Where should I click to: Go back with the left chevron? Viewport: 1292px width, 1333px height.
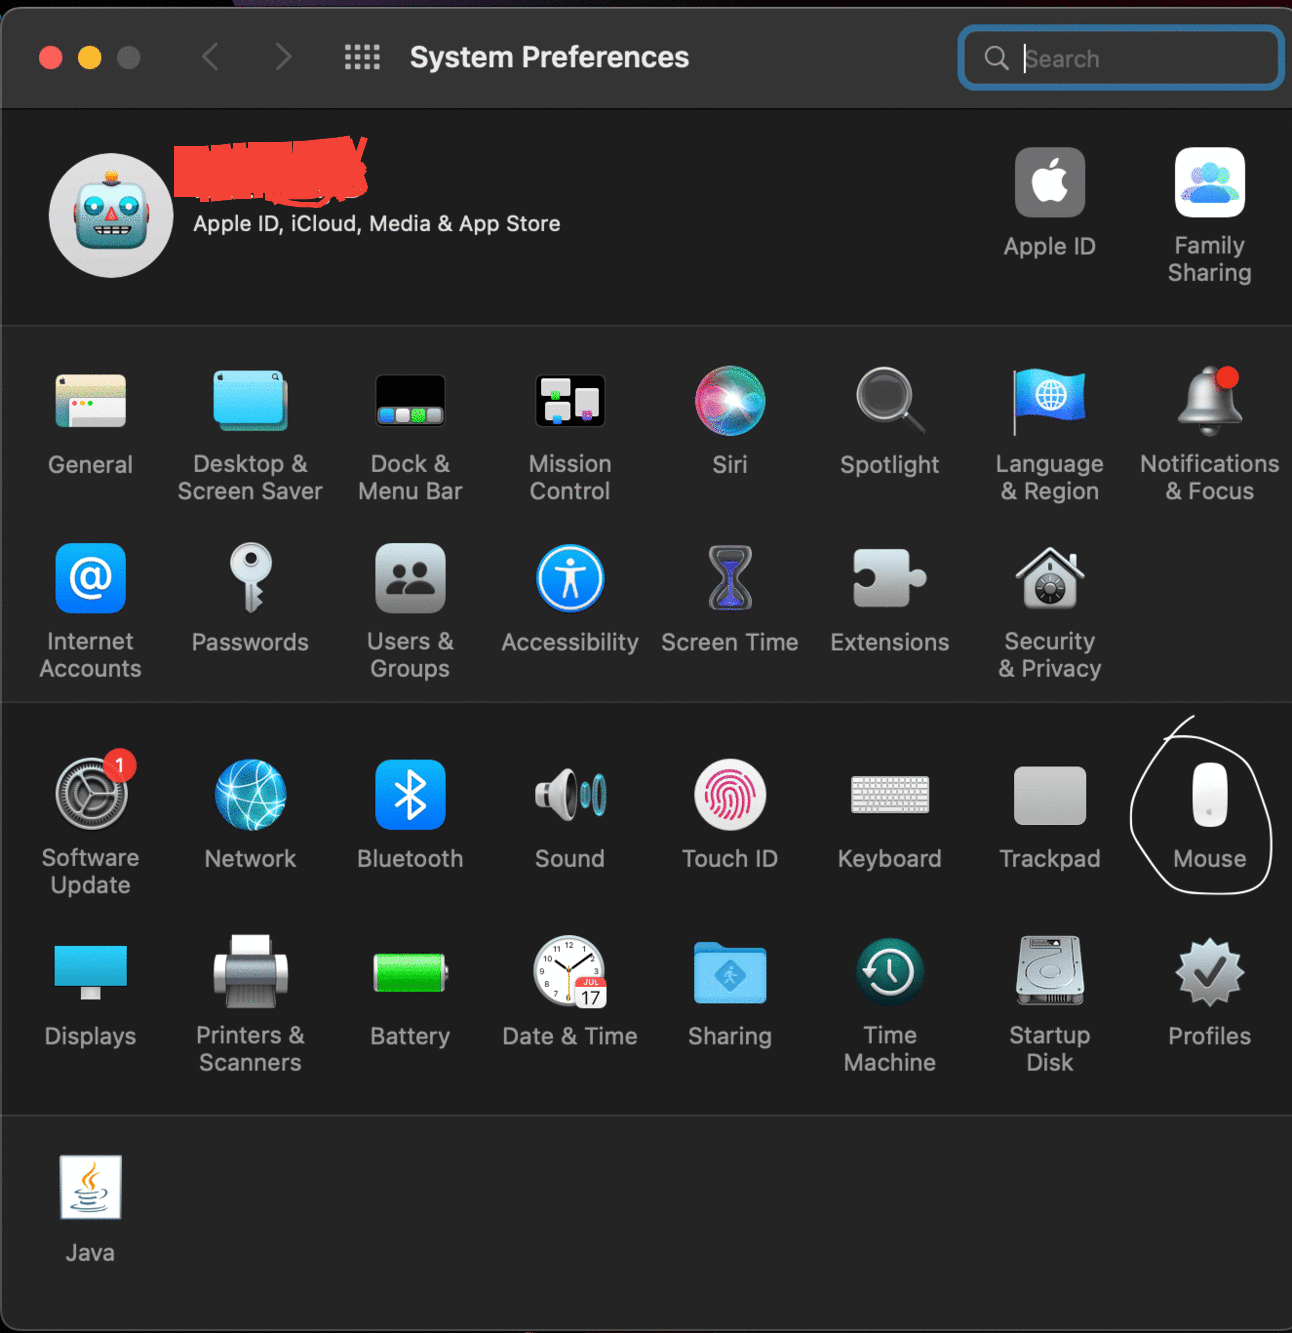click(210, 57)
